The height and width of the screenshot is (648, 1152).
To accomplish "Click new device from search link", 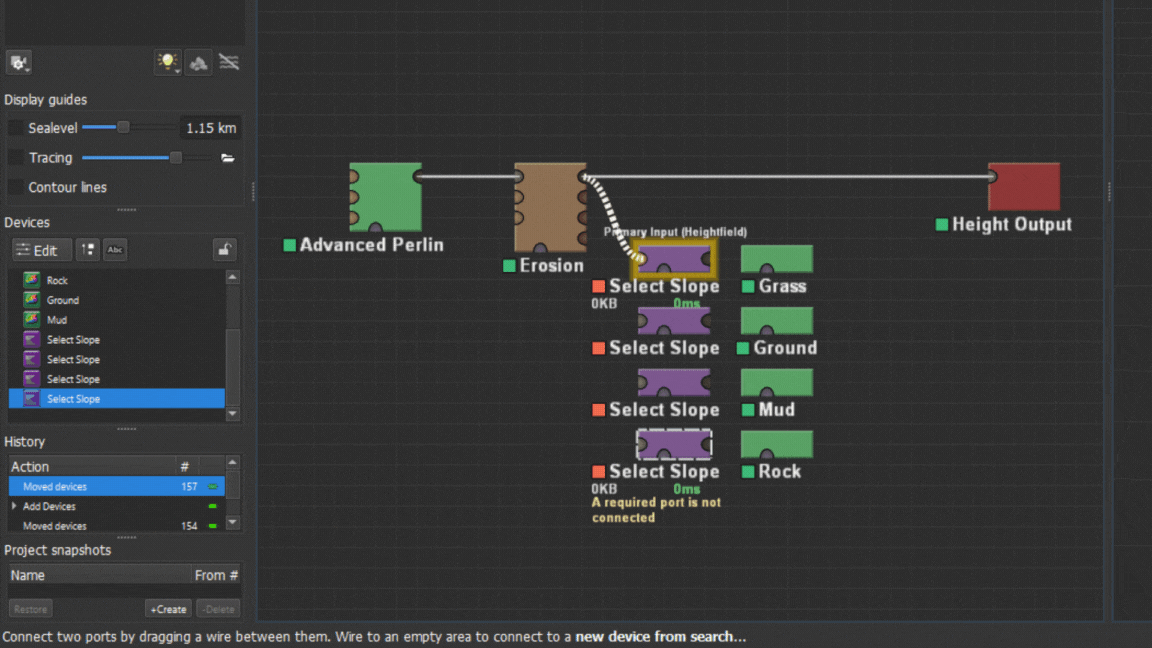I will pyautogui.click(x=660, y=637).
